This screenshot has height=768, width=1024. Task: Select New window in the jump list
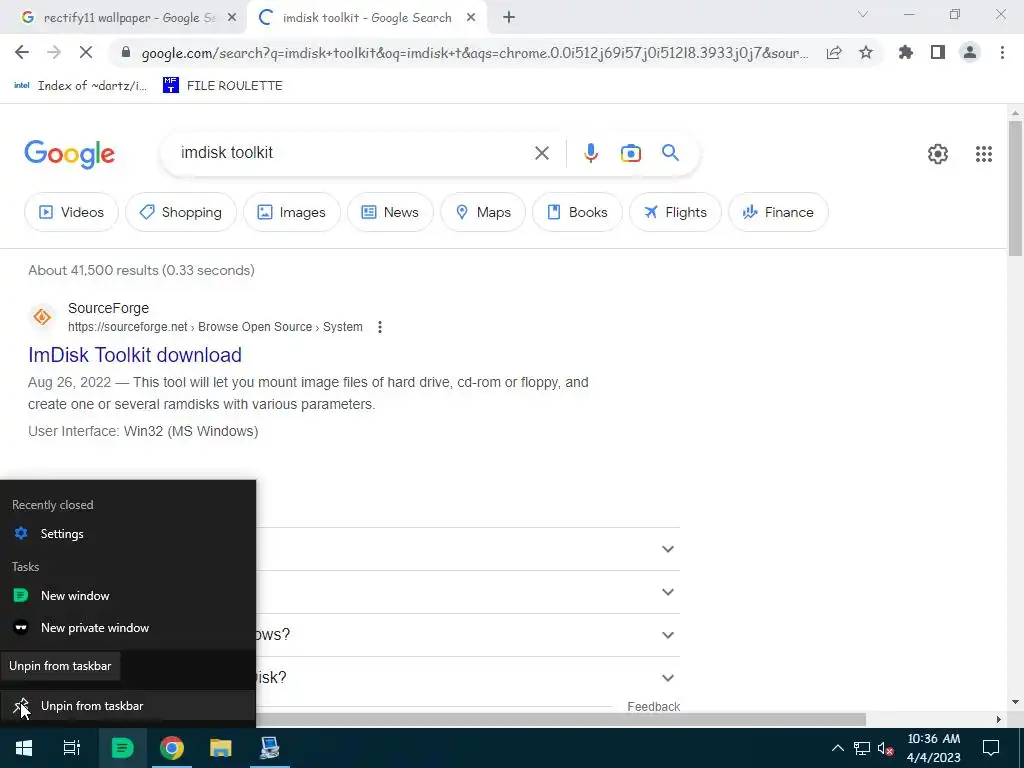click(x=128, y=596)
